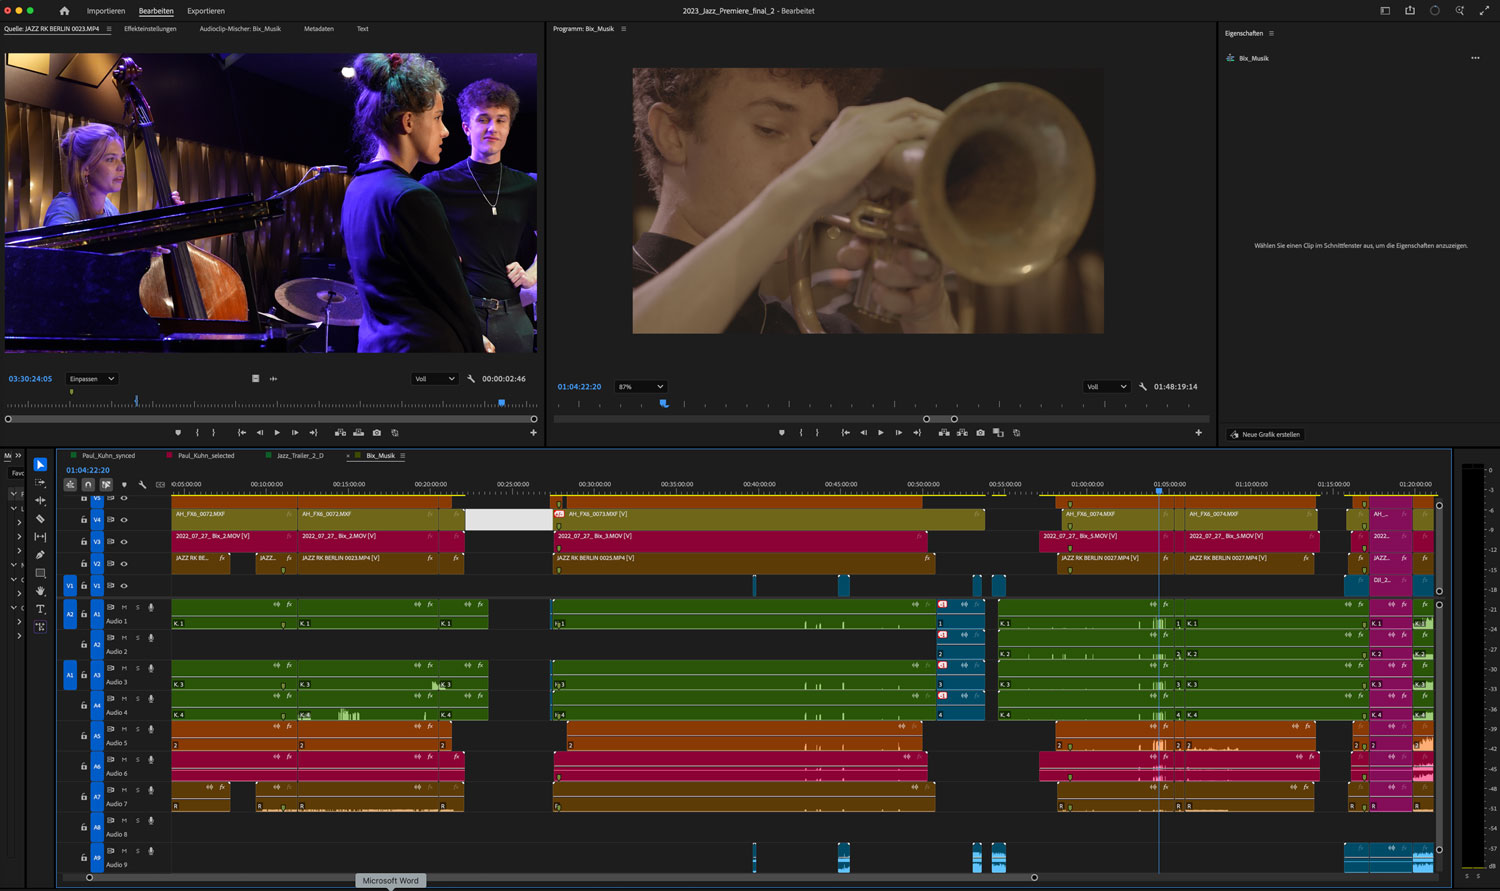Select the Razor tool
The image size is (1500, 891).
coord(40,519)
